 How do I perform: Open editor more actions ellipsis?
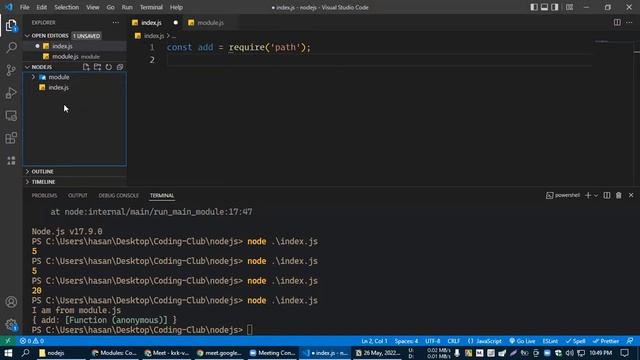(629, 23)
